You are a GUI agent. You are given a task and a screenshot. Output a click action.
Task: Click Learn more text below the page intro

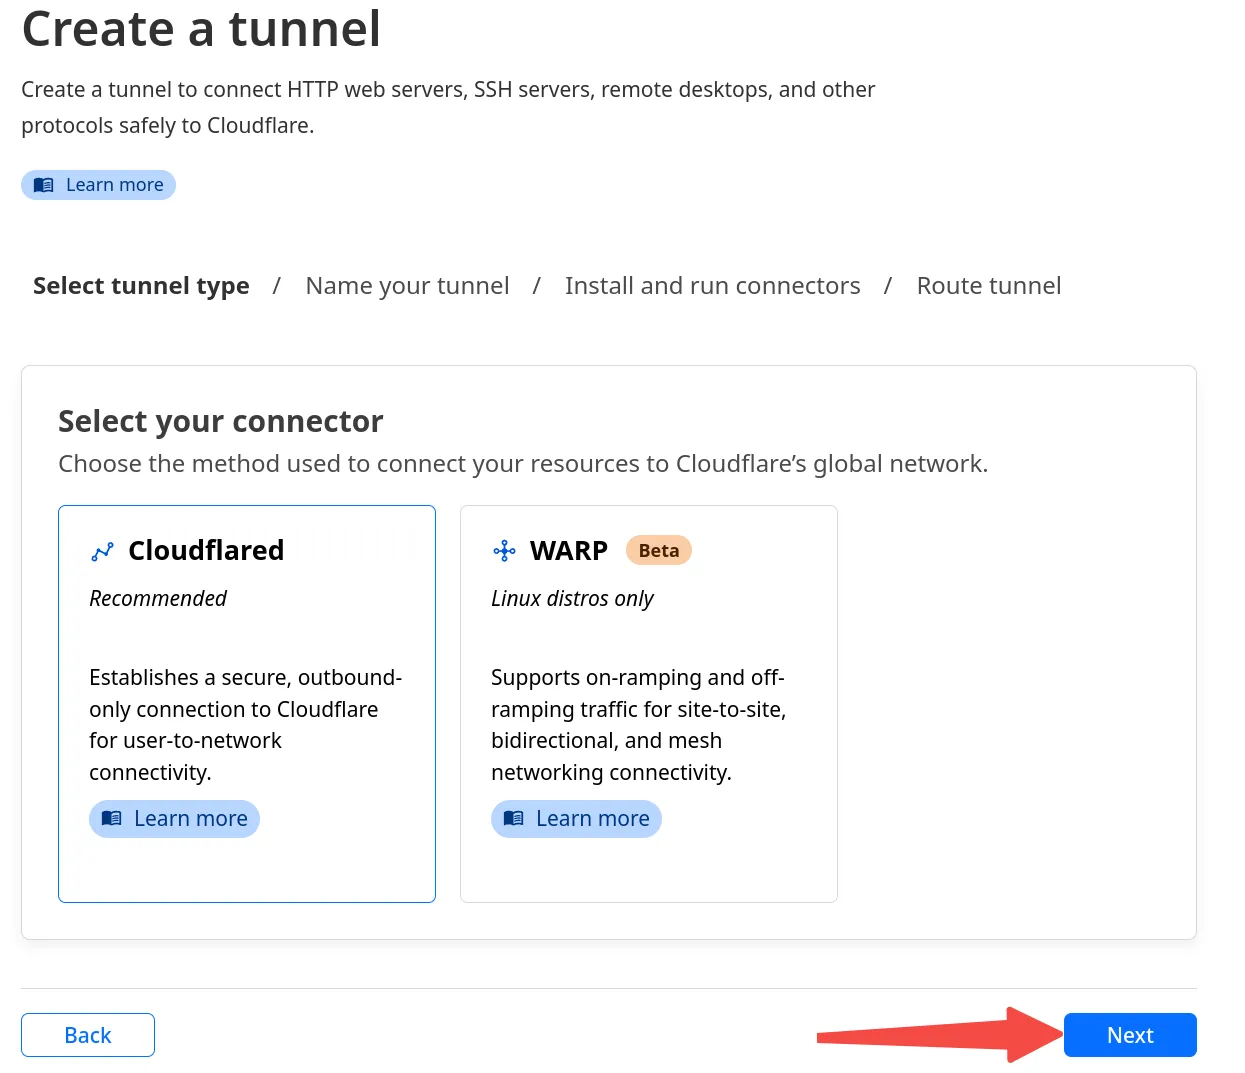point(114,185)
